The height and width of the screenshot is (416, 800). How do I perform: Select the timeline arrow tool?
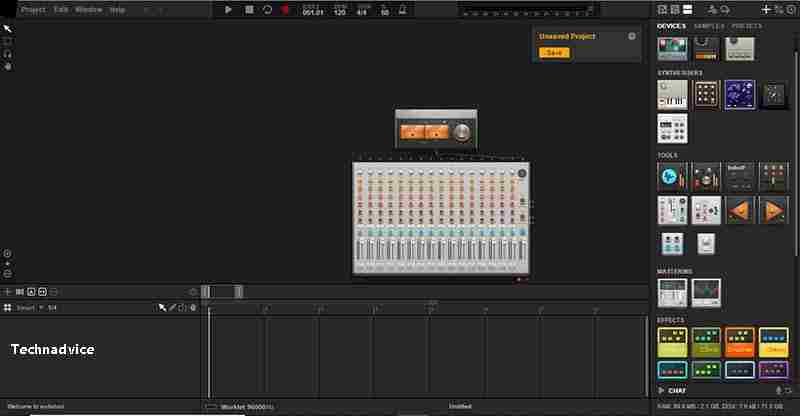(162, 308)
